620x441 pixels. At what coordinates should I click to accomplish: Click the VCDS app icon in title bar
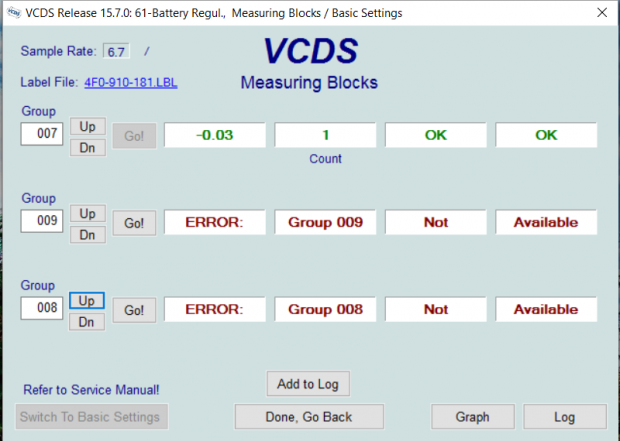[x=14, y=13]
